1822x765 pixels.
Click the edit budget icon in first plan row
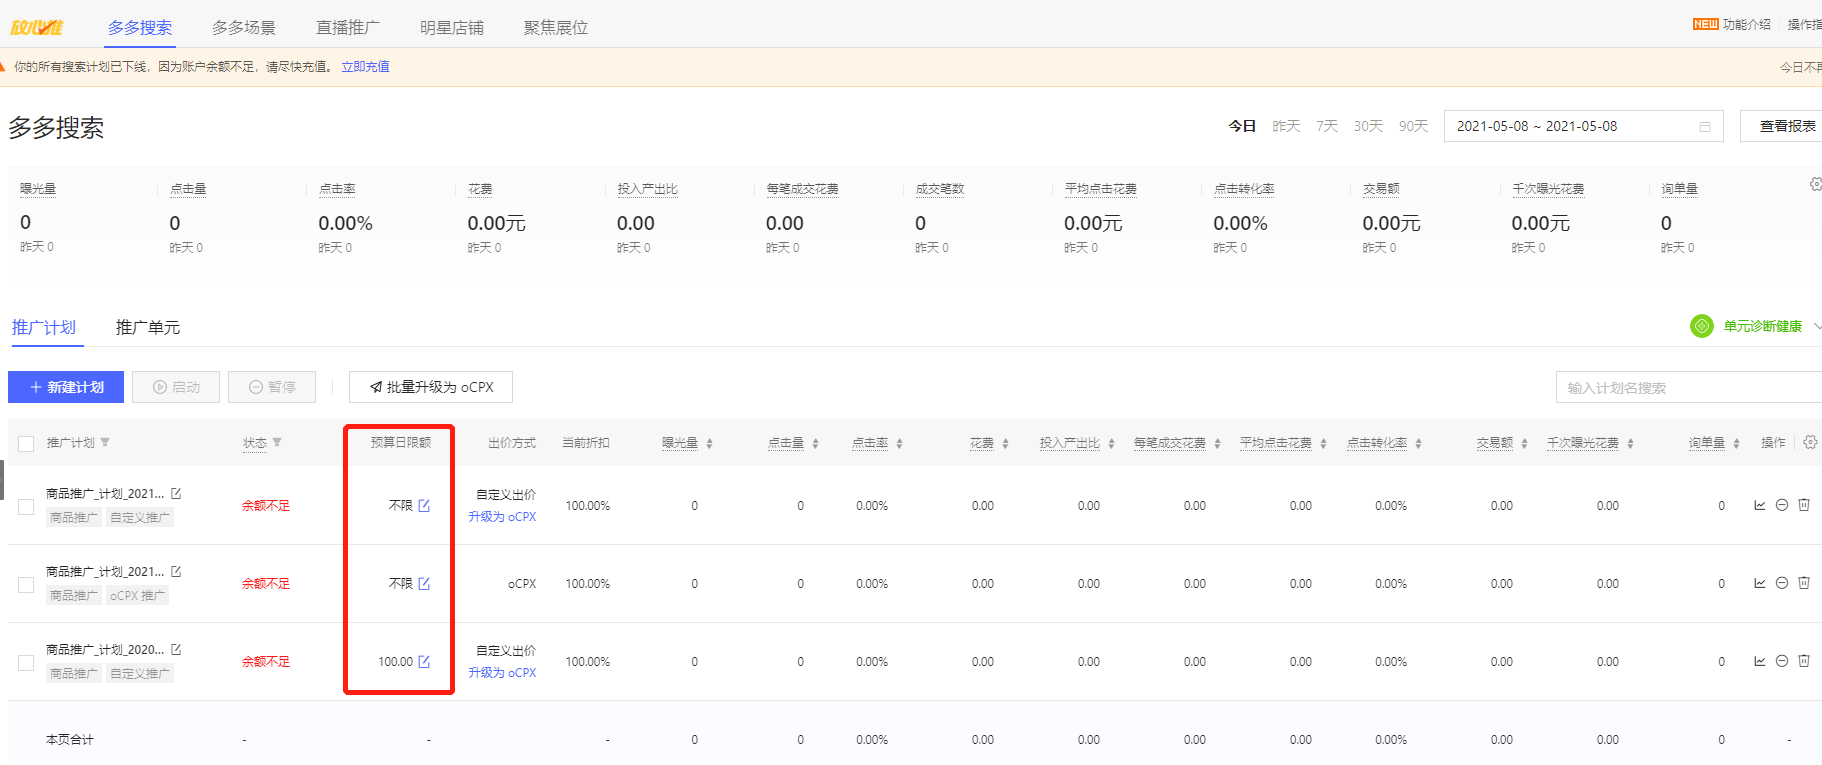point(424,506)
